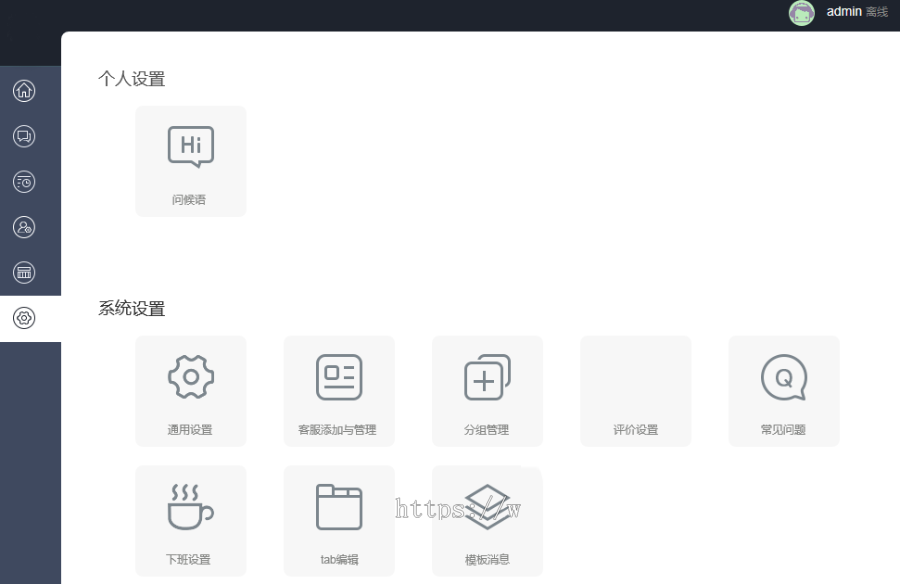Image resolution: width=900 pixels, height=584 pixels.
Task: Select the settings gear sidebar icon
Action: point(24,318)
